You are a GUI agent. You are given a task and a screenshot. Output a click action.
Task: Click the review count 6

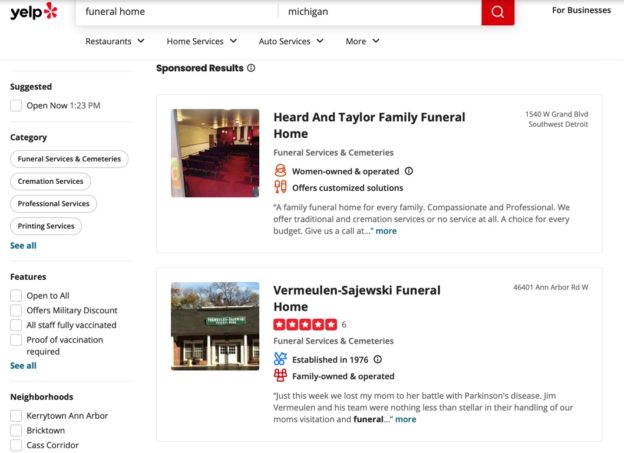point(344,324)
